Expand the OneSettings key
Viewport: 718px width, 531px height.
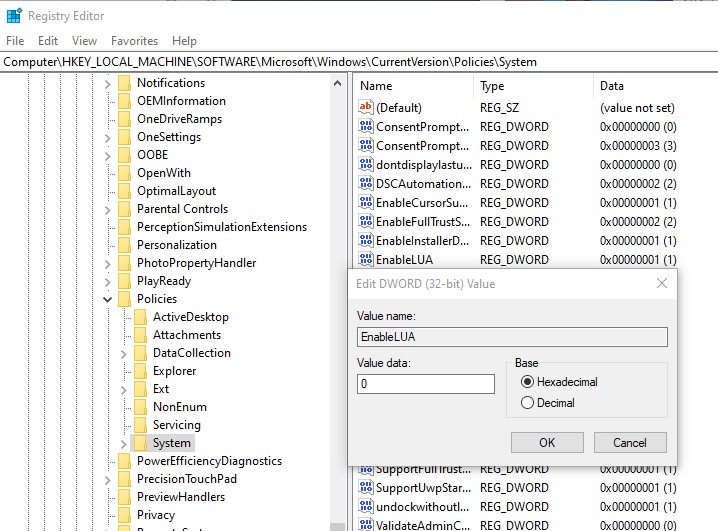(x=107, y=138)
